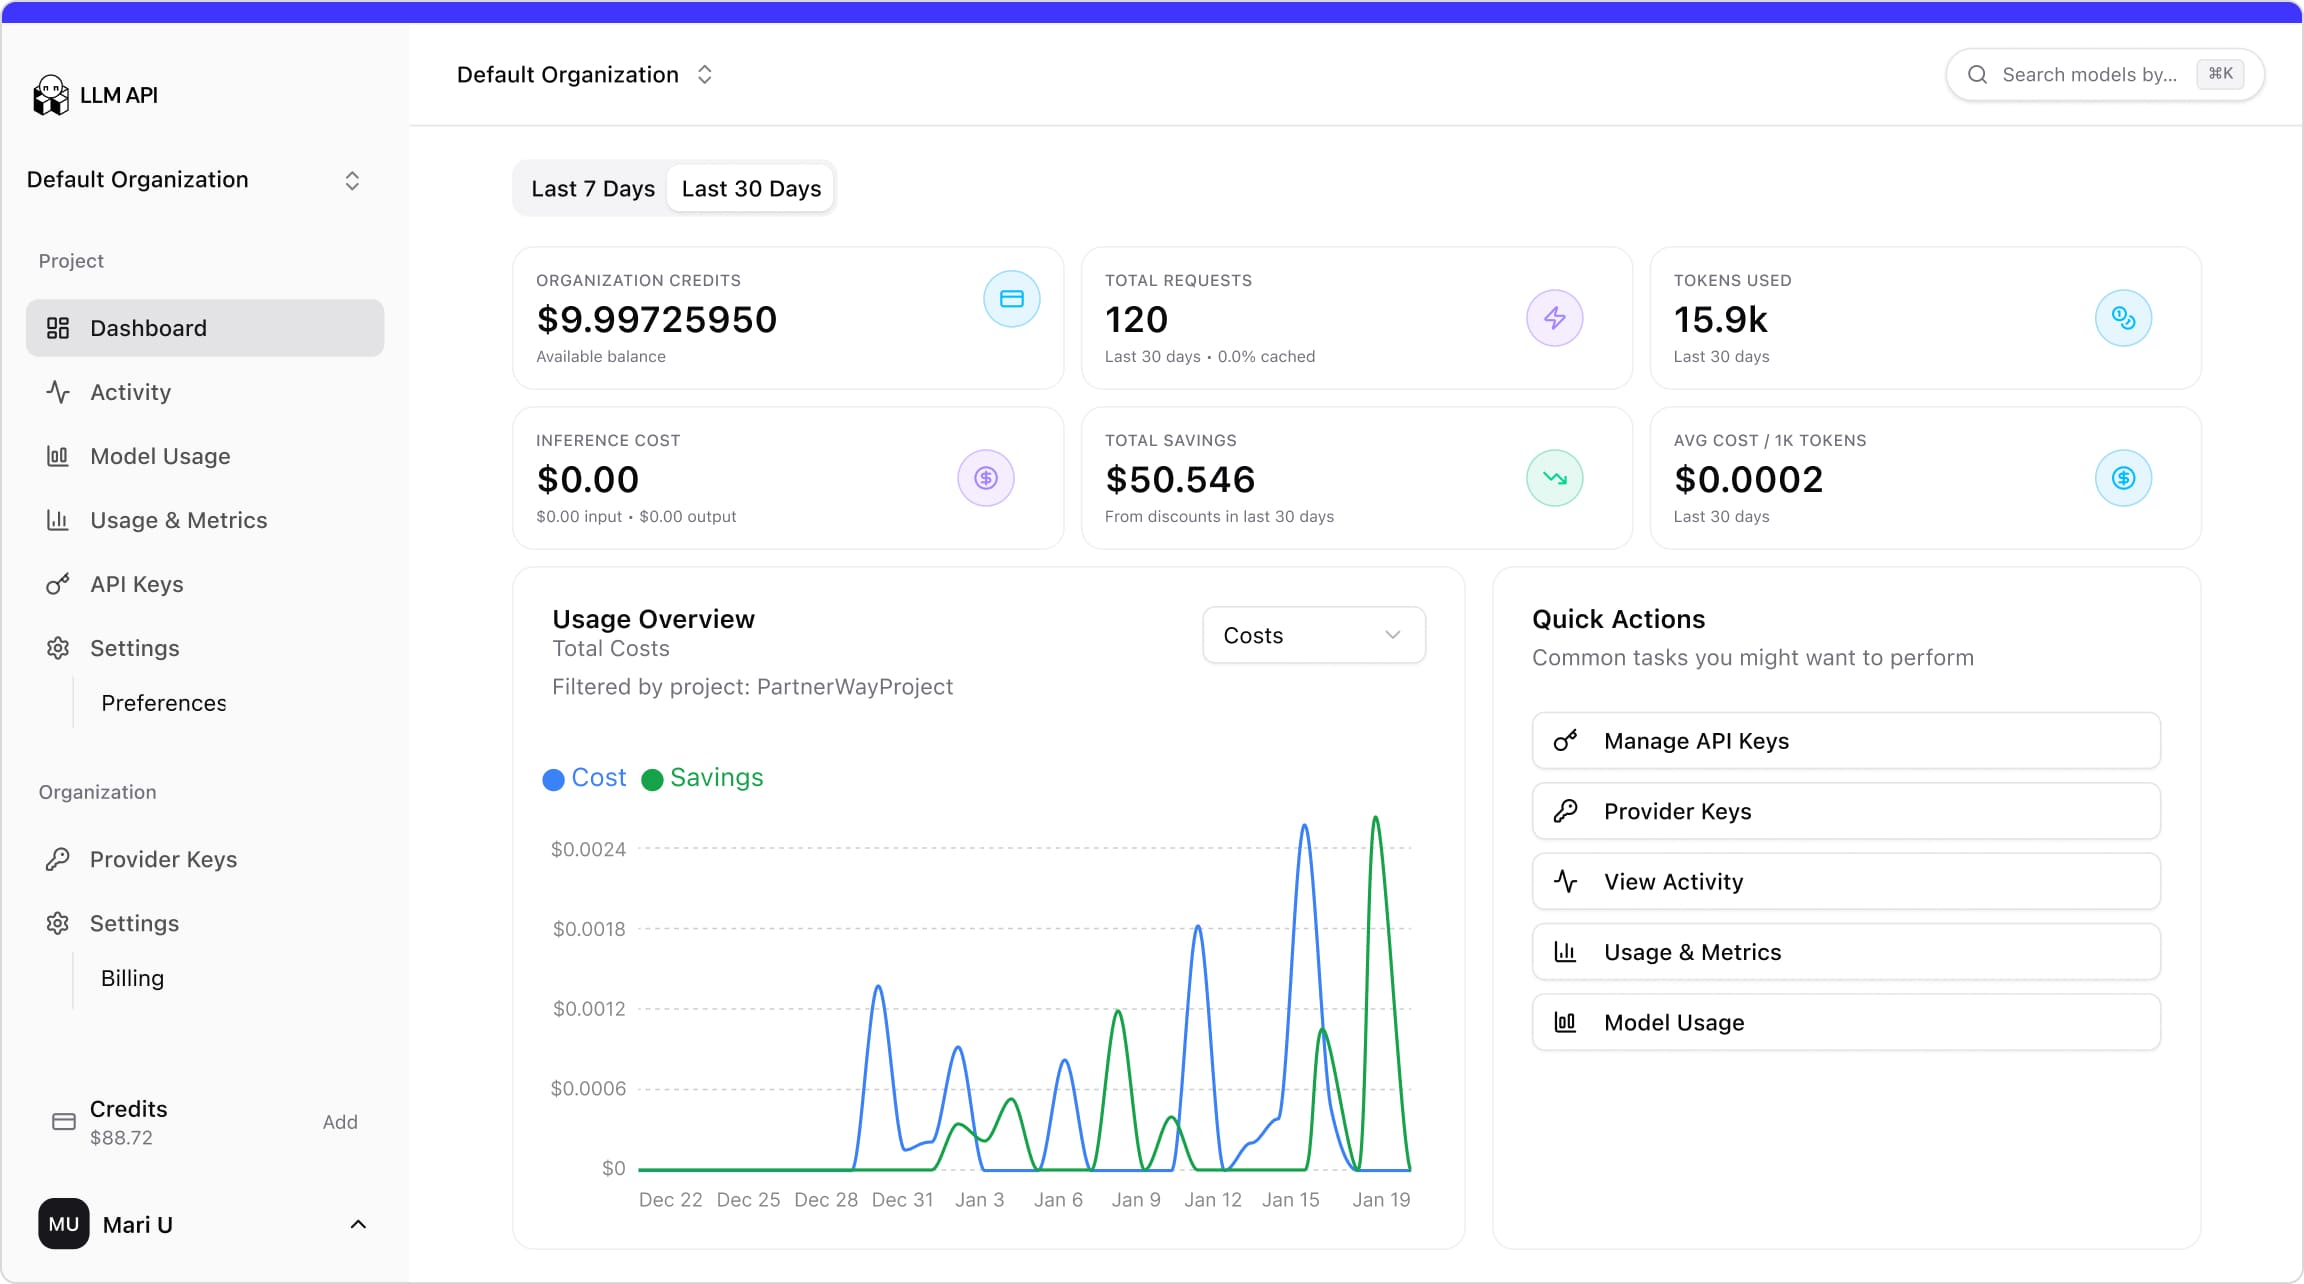
Task: Click the Organization Credits card icon
Action: pyautogui.click(x=1011, y=299)
